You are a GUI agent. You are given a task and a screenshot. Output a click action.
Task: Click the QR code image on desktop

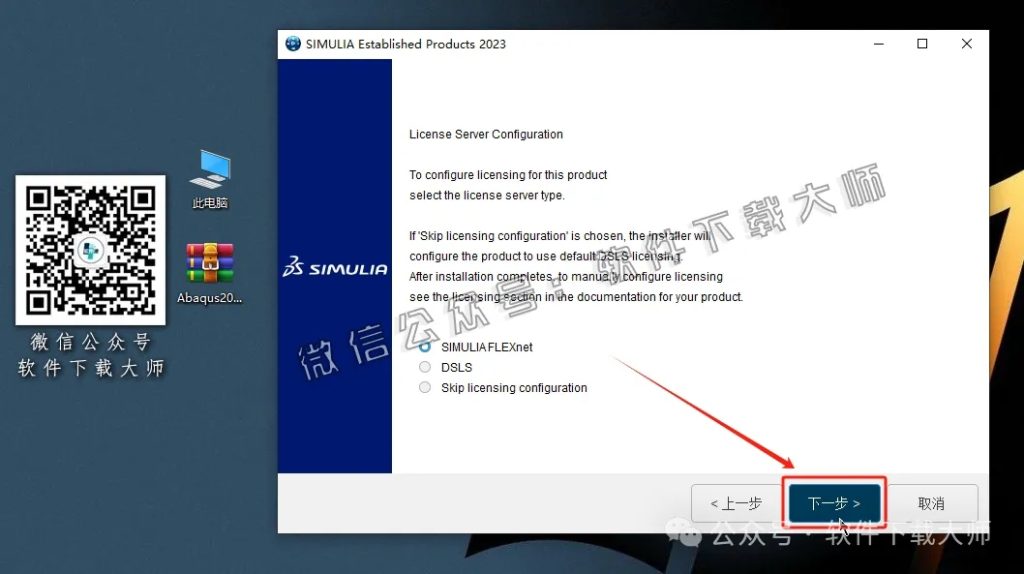tap(90, 250)
